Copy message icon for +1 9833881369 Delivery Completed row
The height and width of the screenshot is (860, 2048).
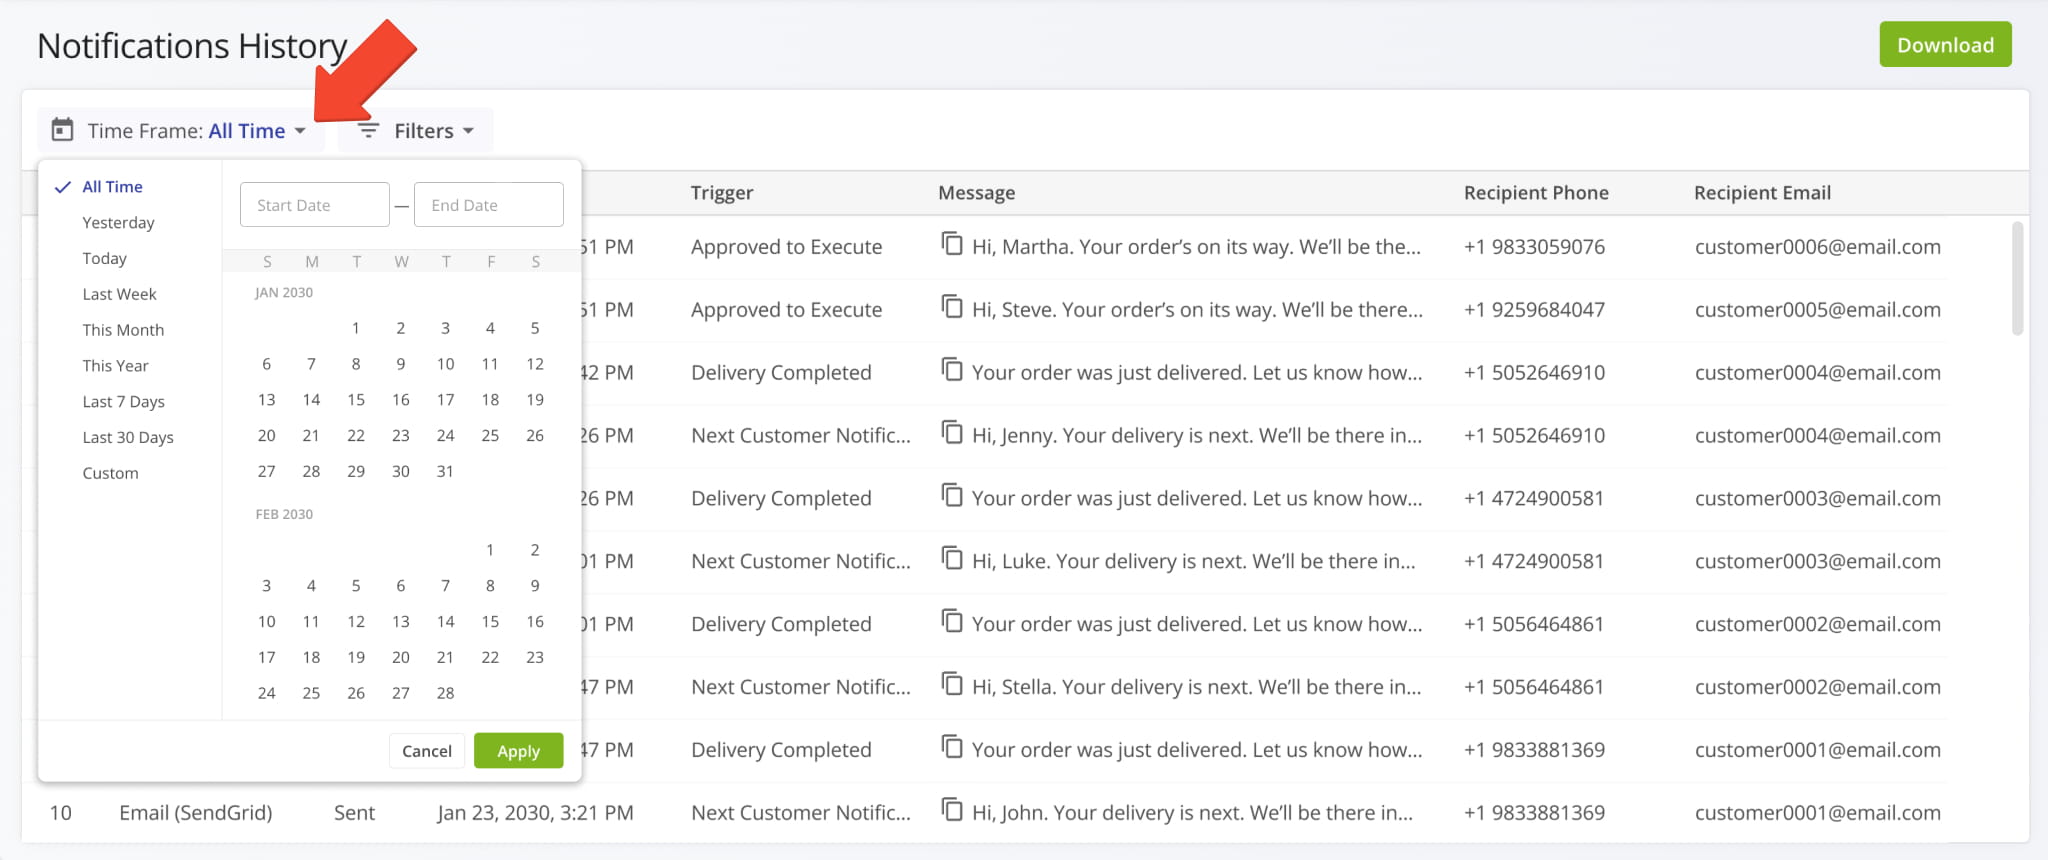pyautogui.click(x=952, y=748)
